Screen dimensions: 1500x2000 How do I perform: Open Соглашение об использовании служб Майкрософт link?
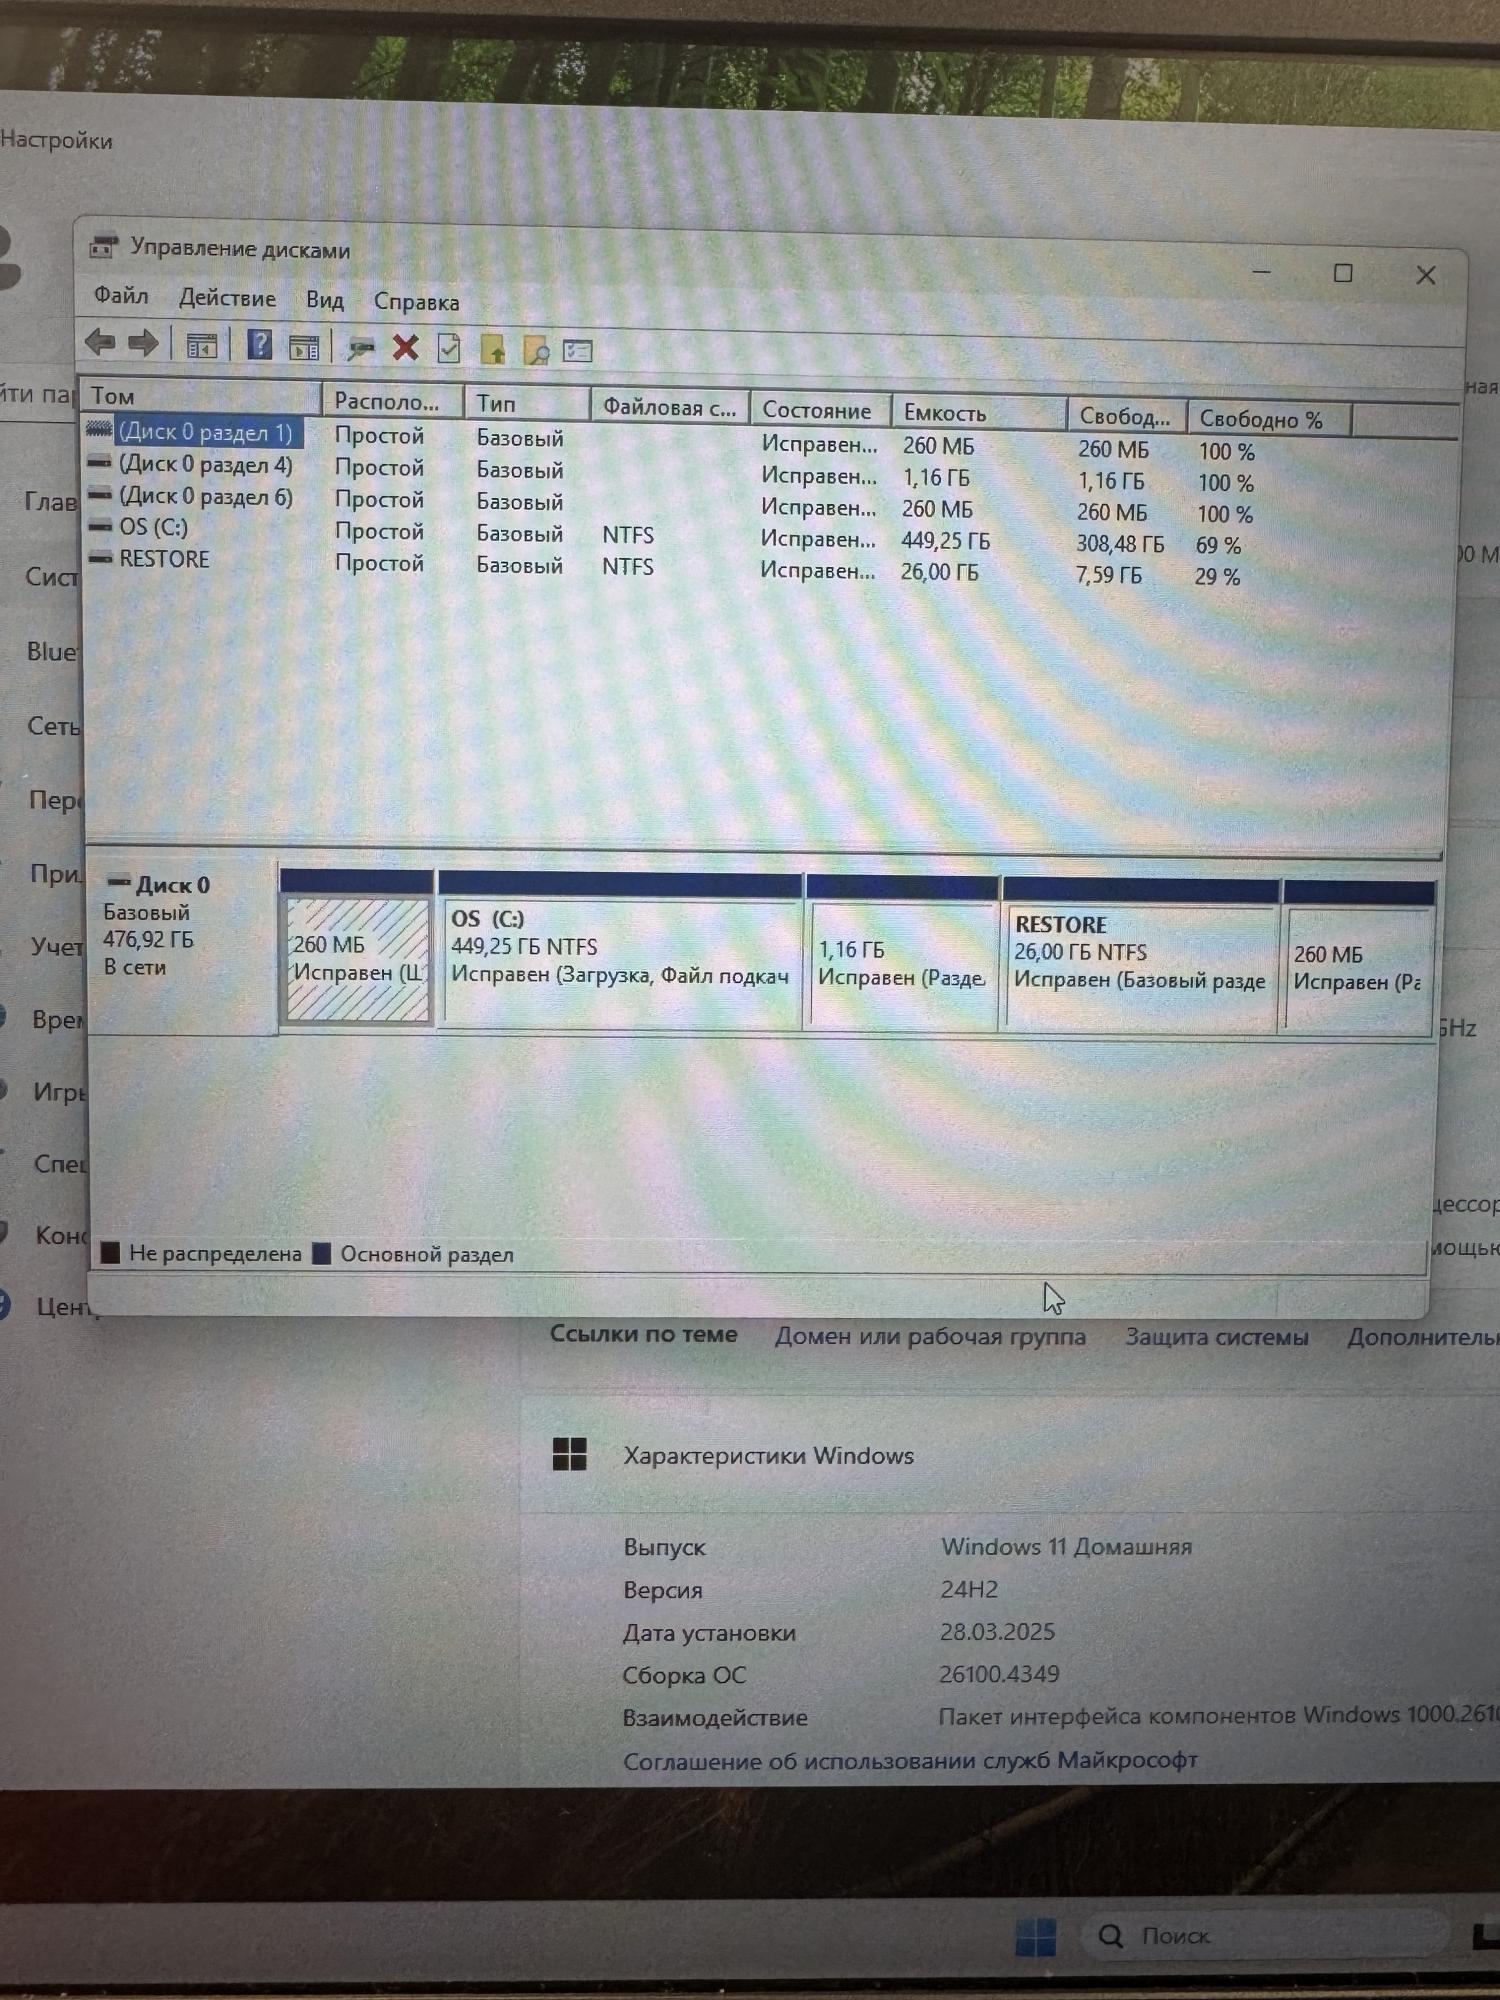point(910,1760)
